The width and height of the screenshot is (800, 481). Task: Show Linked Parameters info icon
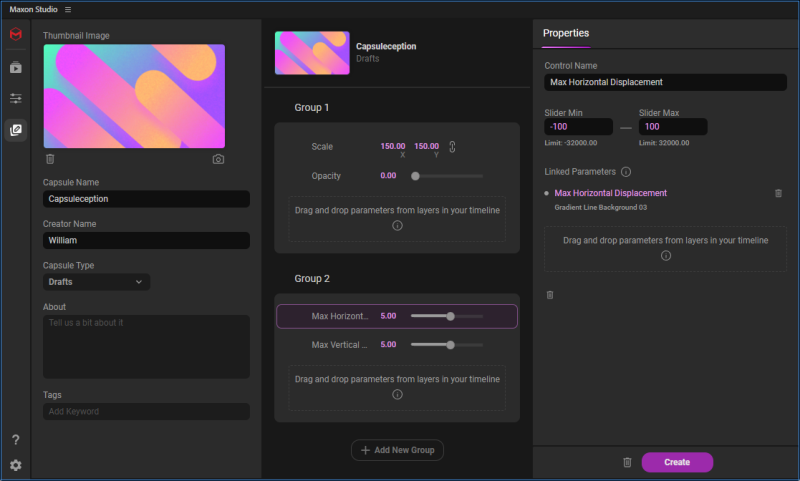click(x=626, y=172)
